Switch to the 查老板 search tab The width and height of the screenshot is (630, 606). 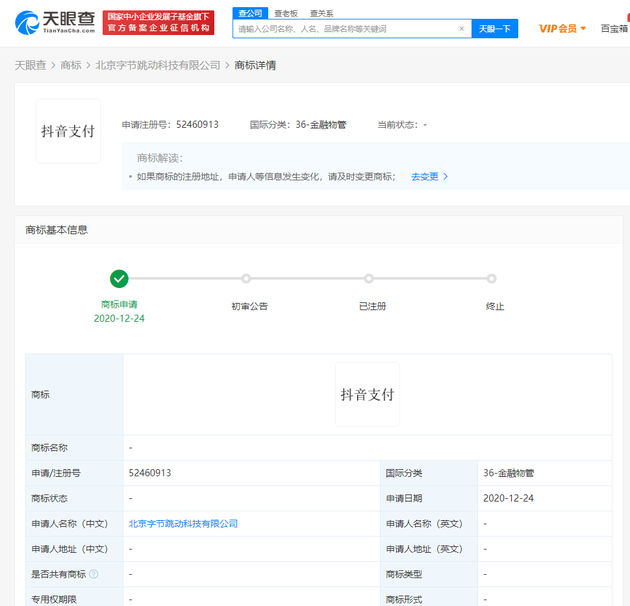[286, 14]
